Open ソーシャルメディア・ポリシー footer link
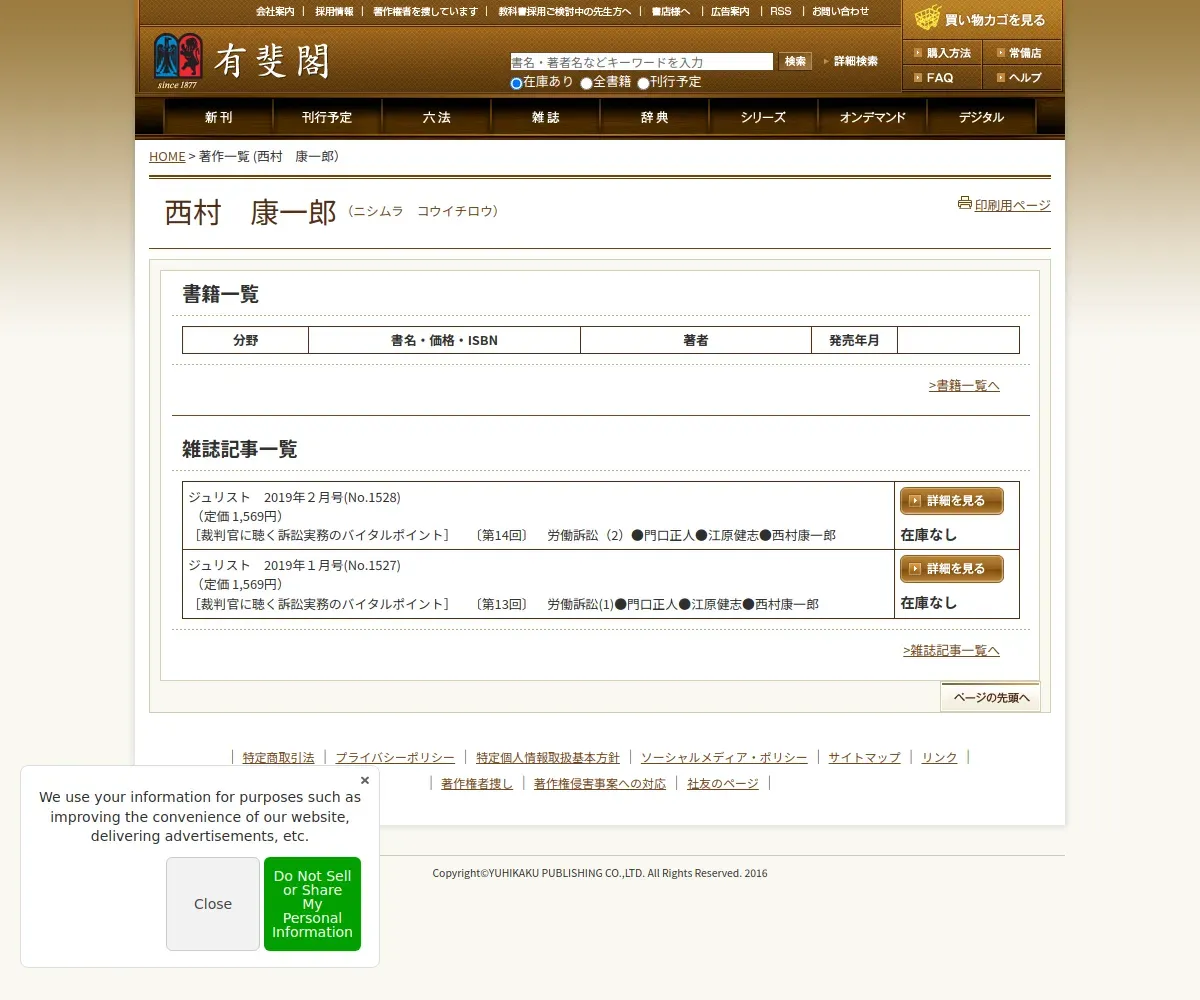1200x1000 pixels. pos(724,758)
